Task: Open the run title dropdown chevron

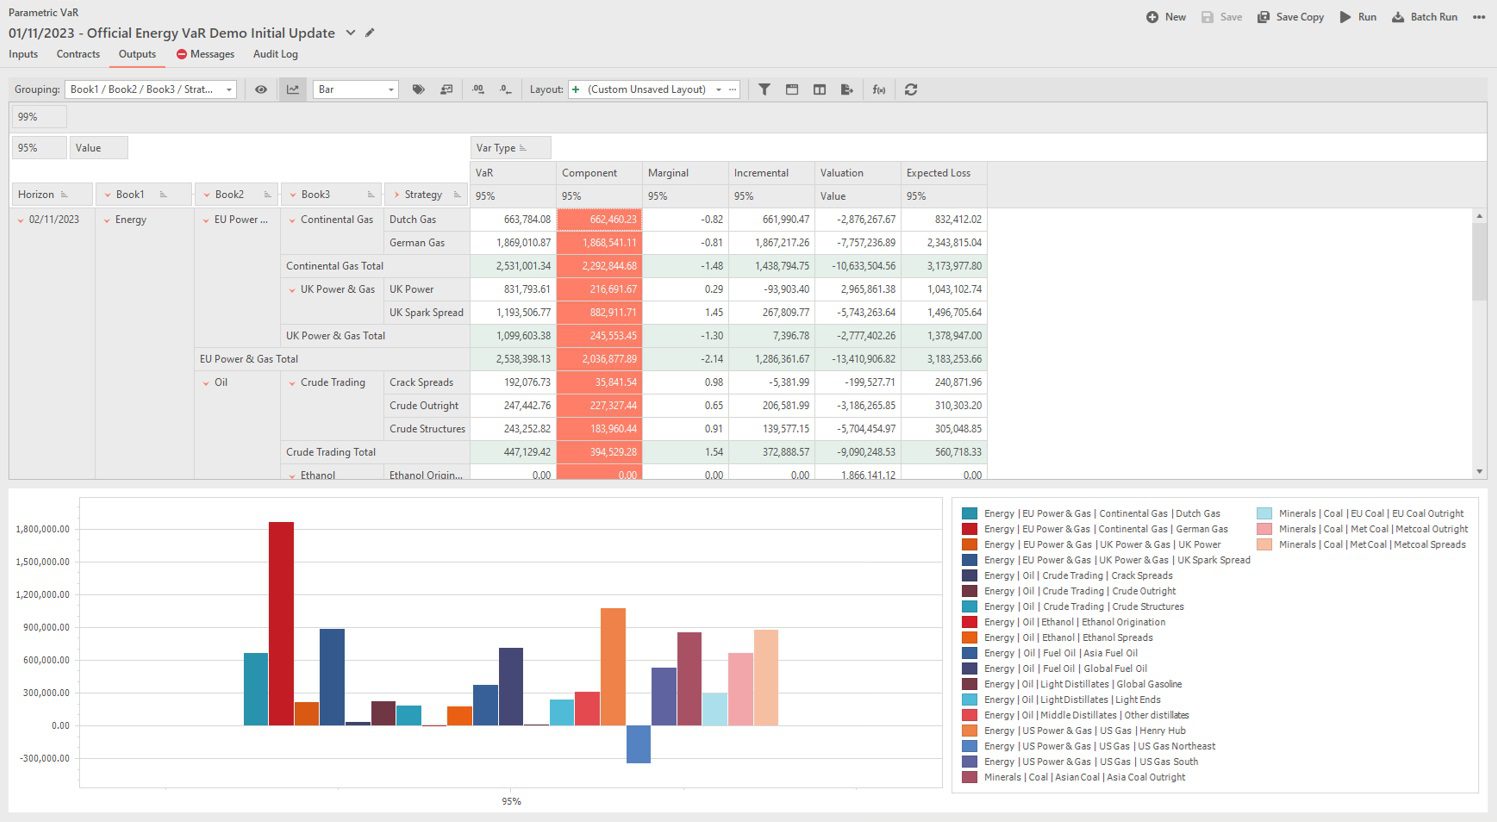Action: [351, 33]
